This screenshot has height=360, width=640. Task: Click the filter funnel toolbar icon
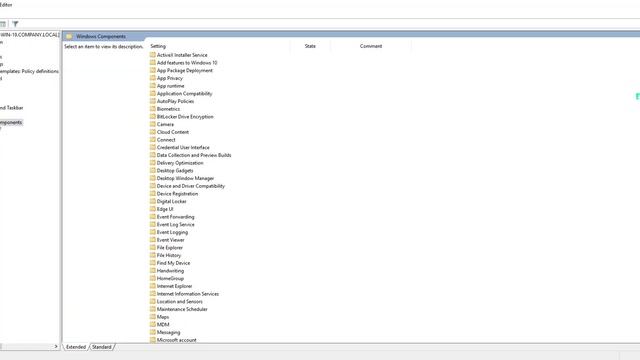pos(15,24)
